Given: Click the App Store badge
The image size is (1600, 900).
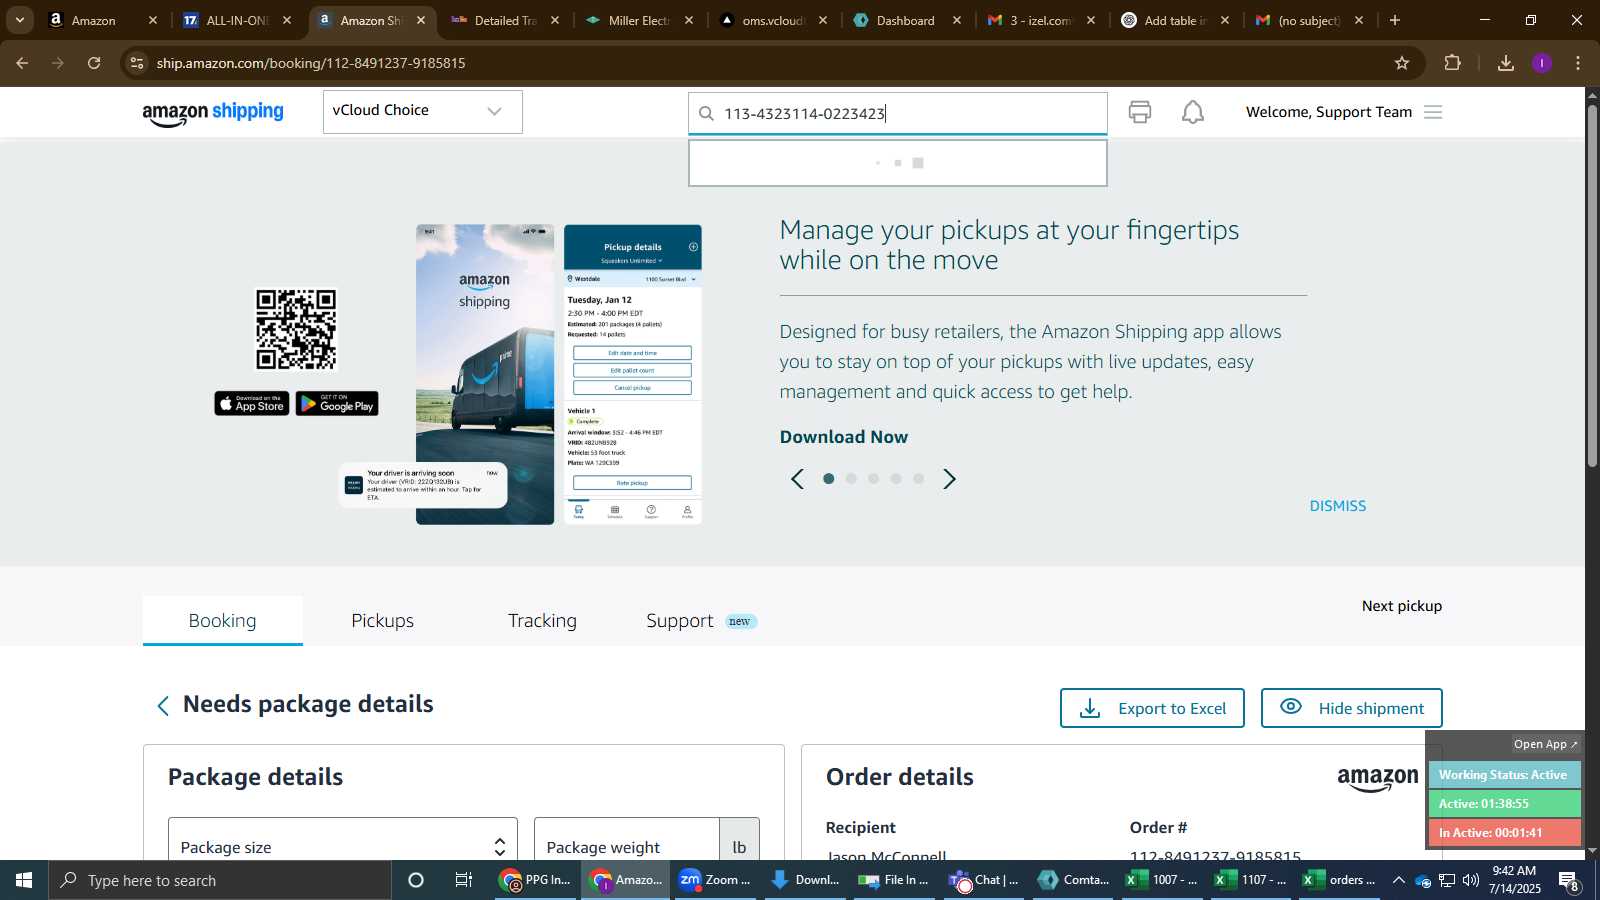Looking at the screenshot, I should pos(252,403).
